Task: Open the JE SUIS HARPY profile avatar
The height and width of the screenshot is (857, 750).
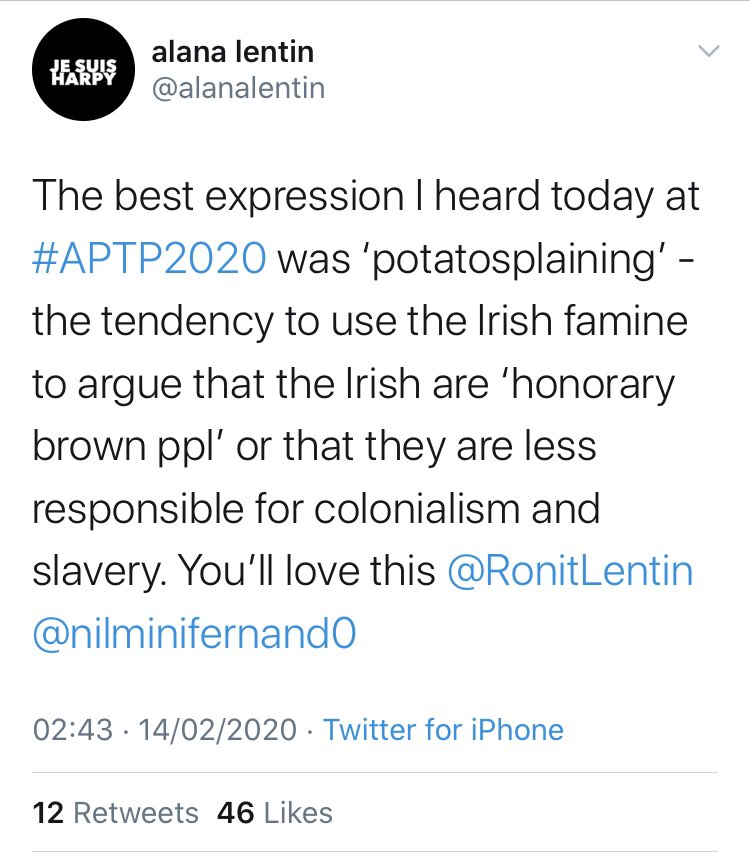Action: [83, 69]
